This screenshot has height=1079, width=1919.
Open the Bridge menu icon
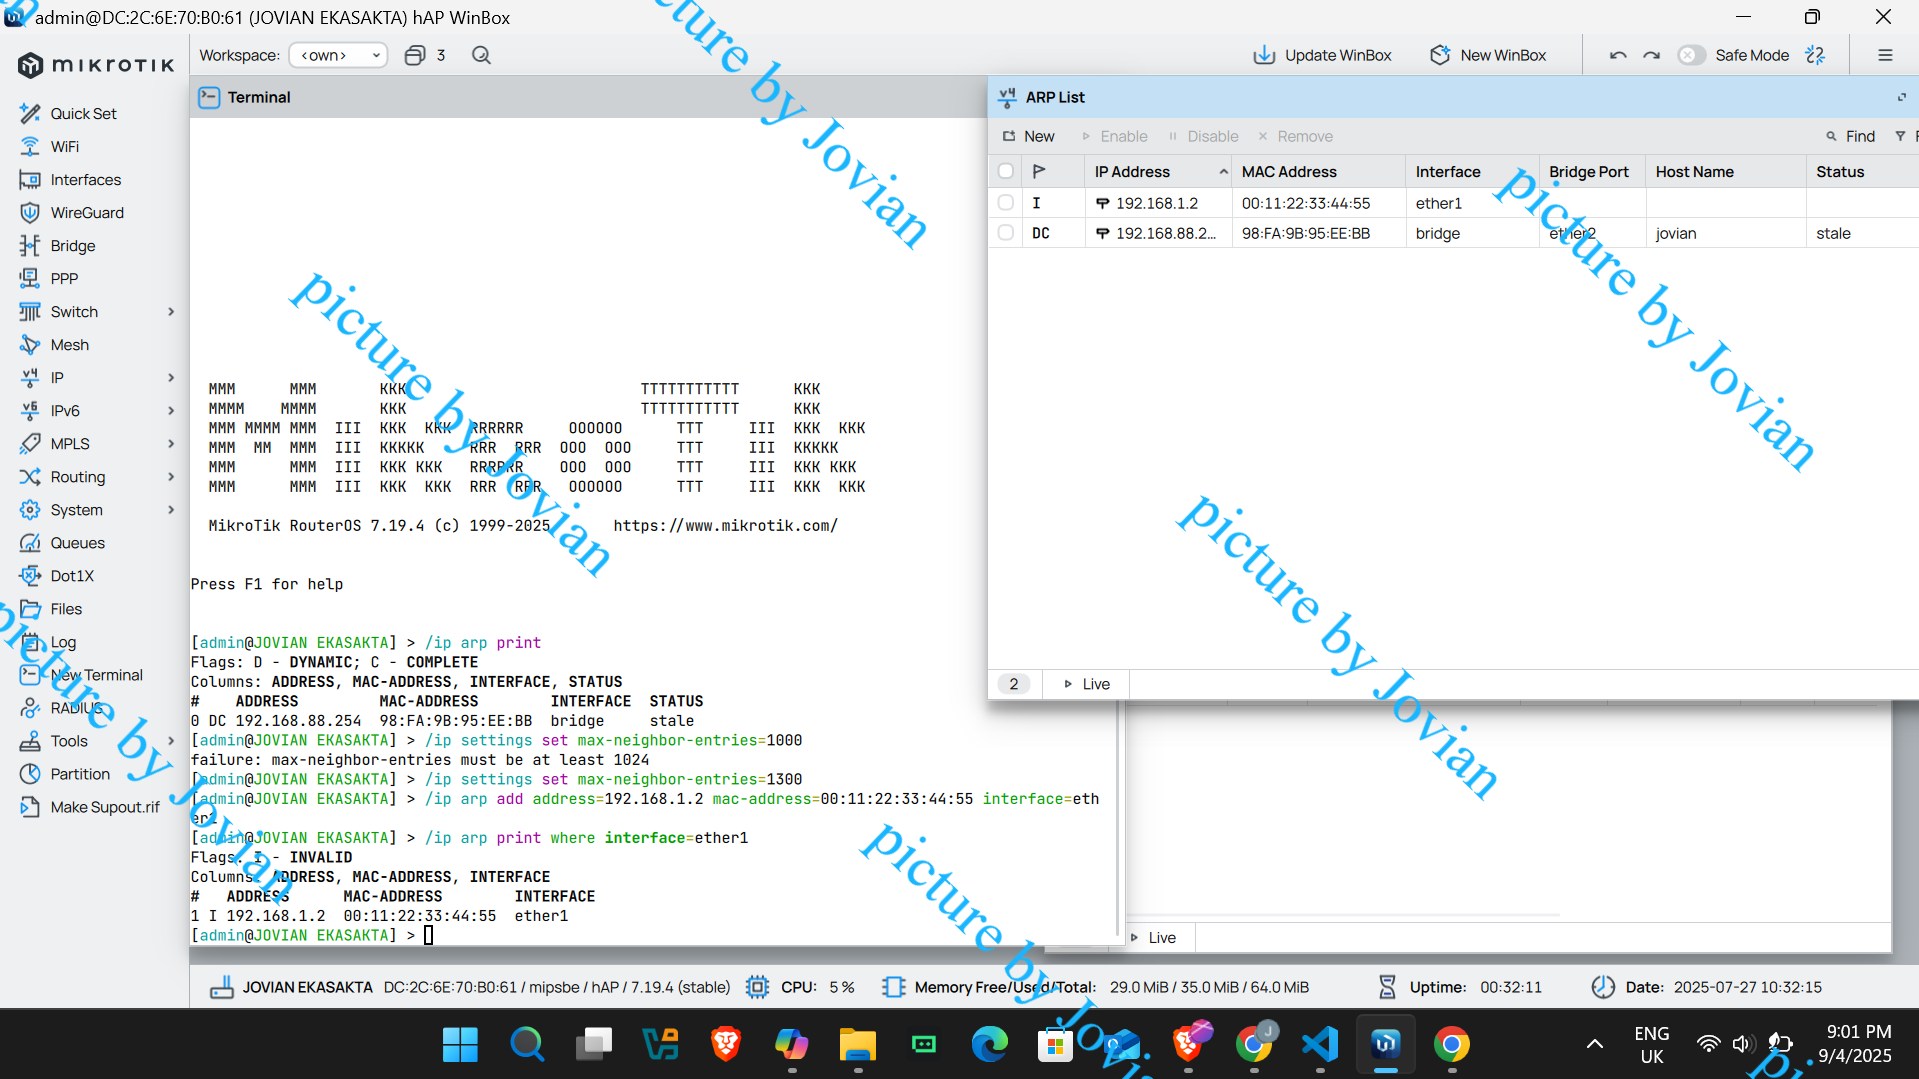30,245
